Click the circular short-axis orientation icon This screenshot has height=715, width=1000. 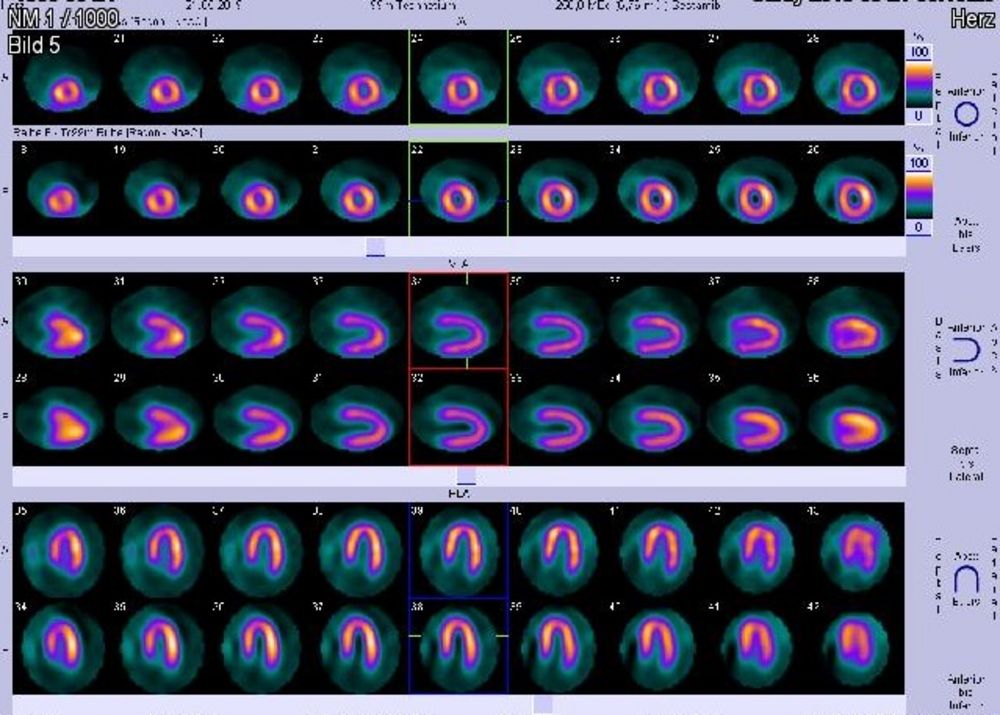(x=966, y=114)
